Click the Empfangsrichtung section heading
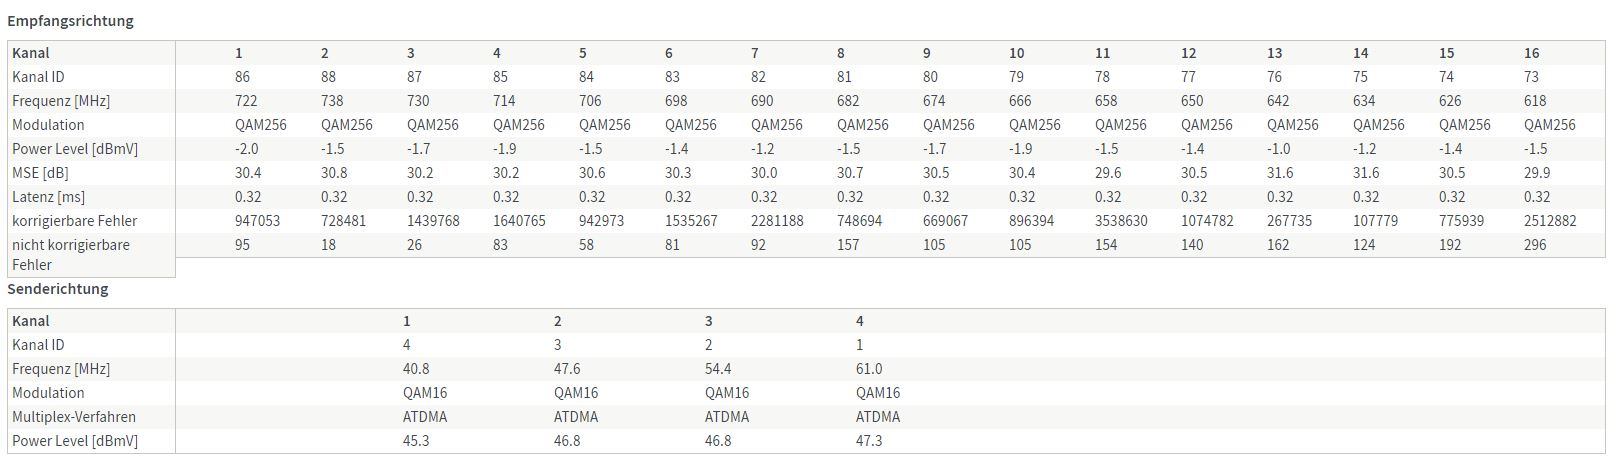The width and height of the screenshot is (1618, 469). pos(70,20)
